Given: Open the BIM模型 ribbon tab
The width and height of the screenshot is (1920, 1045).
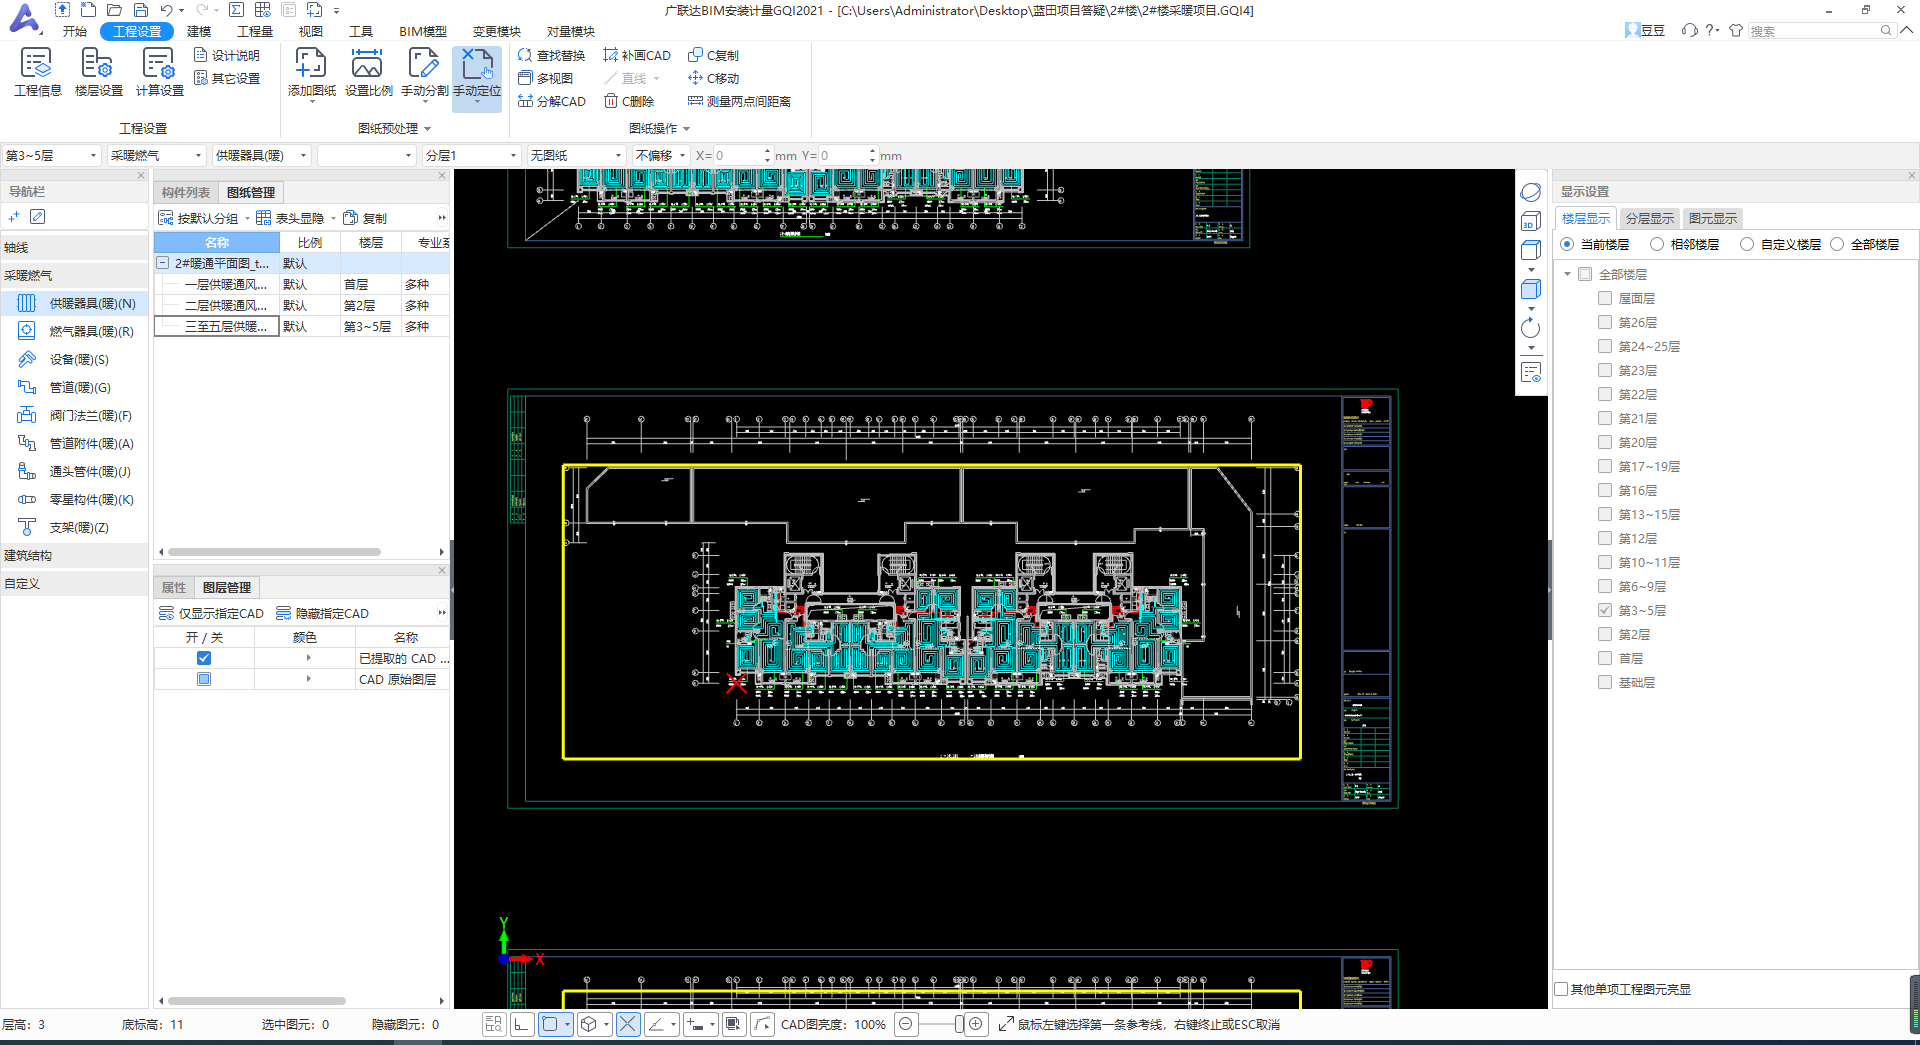Looking at the screenshot, I should click(423, 31).
